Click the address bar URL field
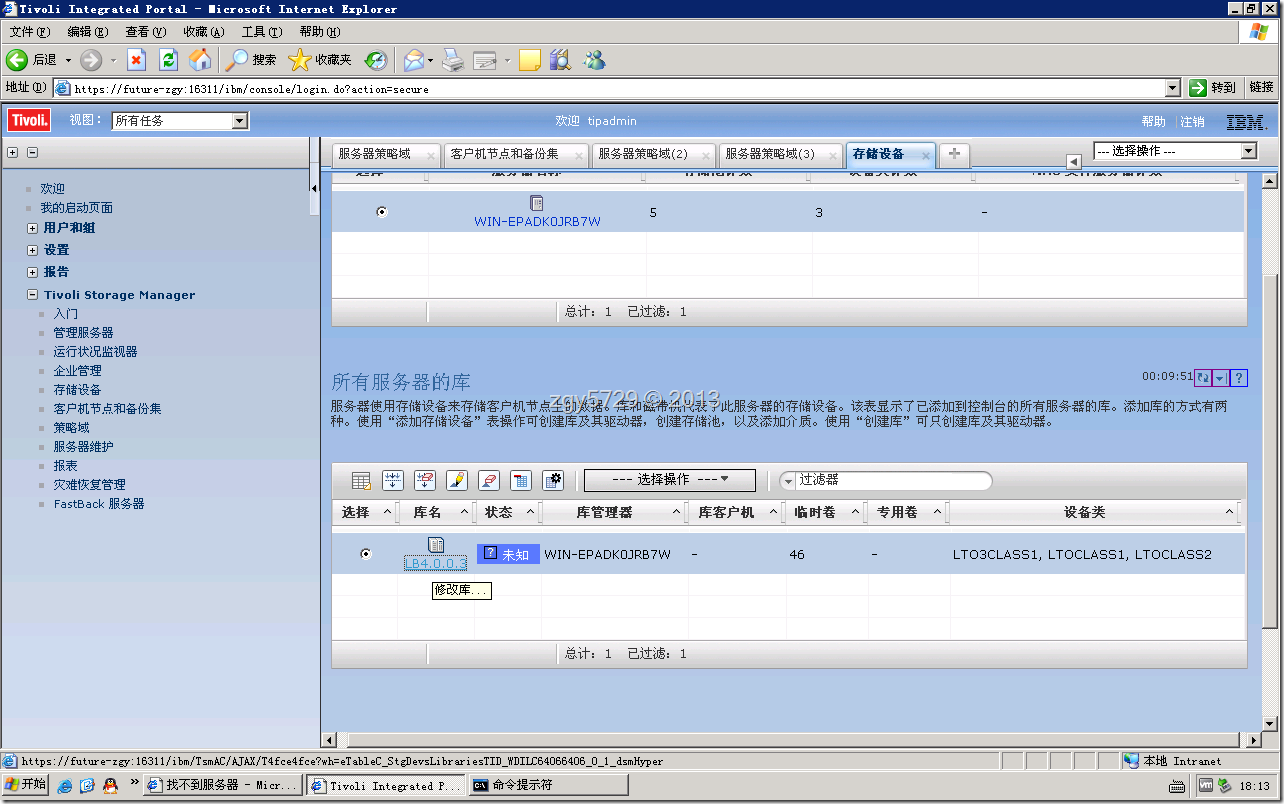Image resolution: width=1284 pixels, height=804 pixels. click(617, 88)
